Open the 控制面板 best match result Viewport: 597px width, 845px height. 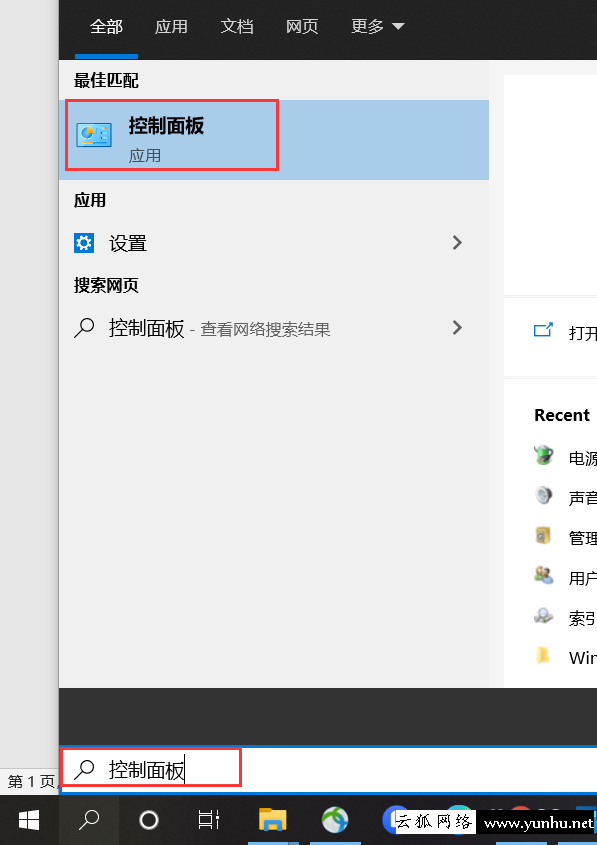click(274, 140)
